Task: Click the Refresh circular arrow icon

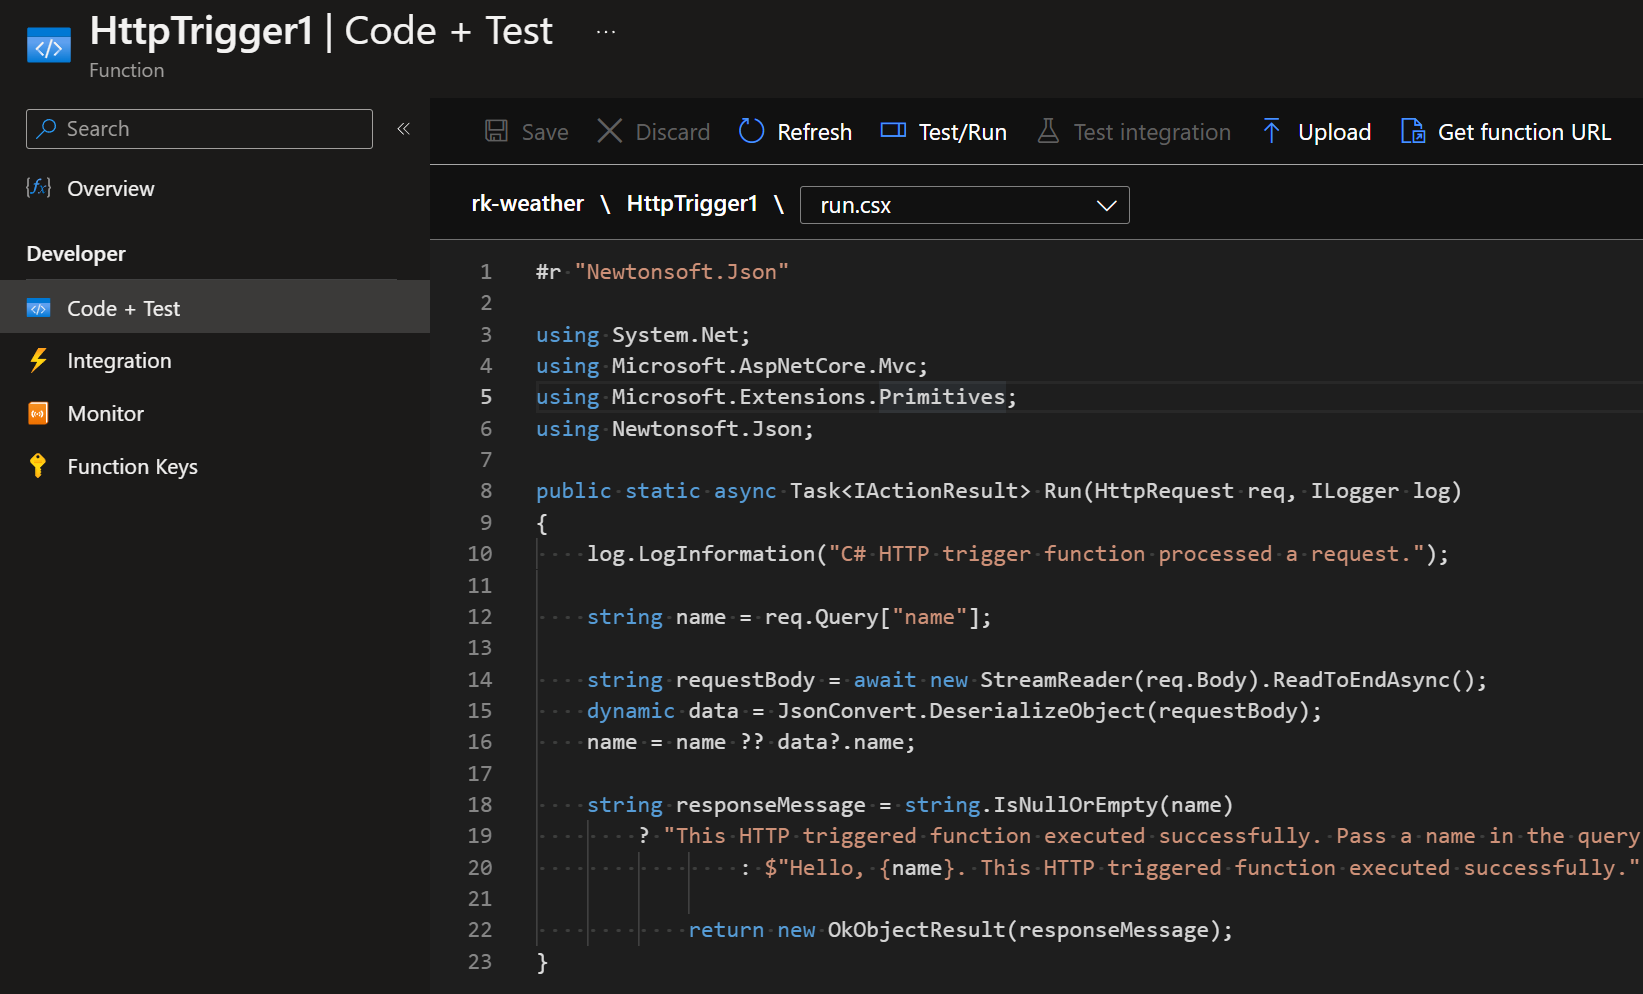Action: [x=751, y=131]
